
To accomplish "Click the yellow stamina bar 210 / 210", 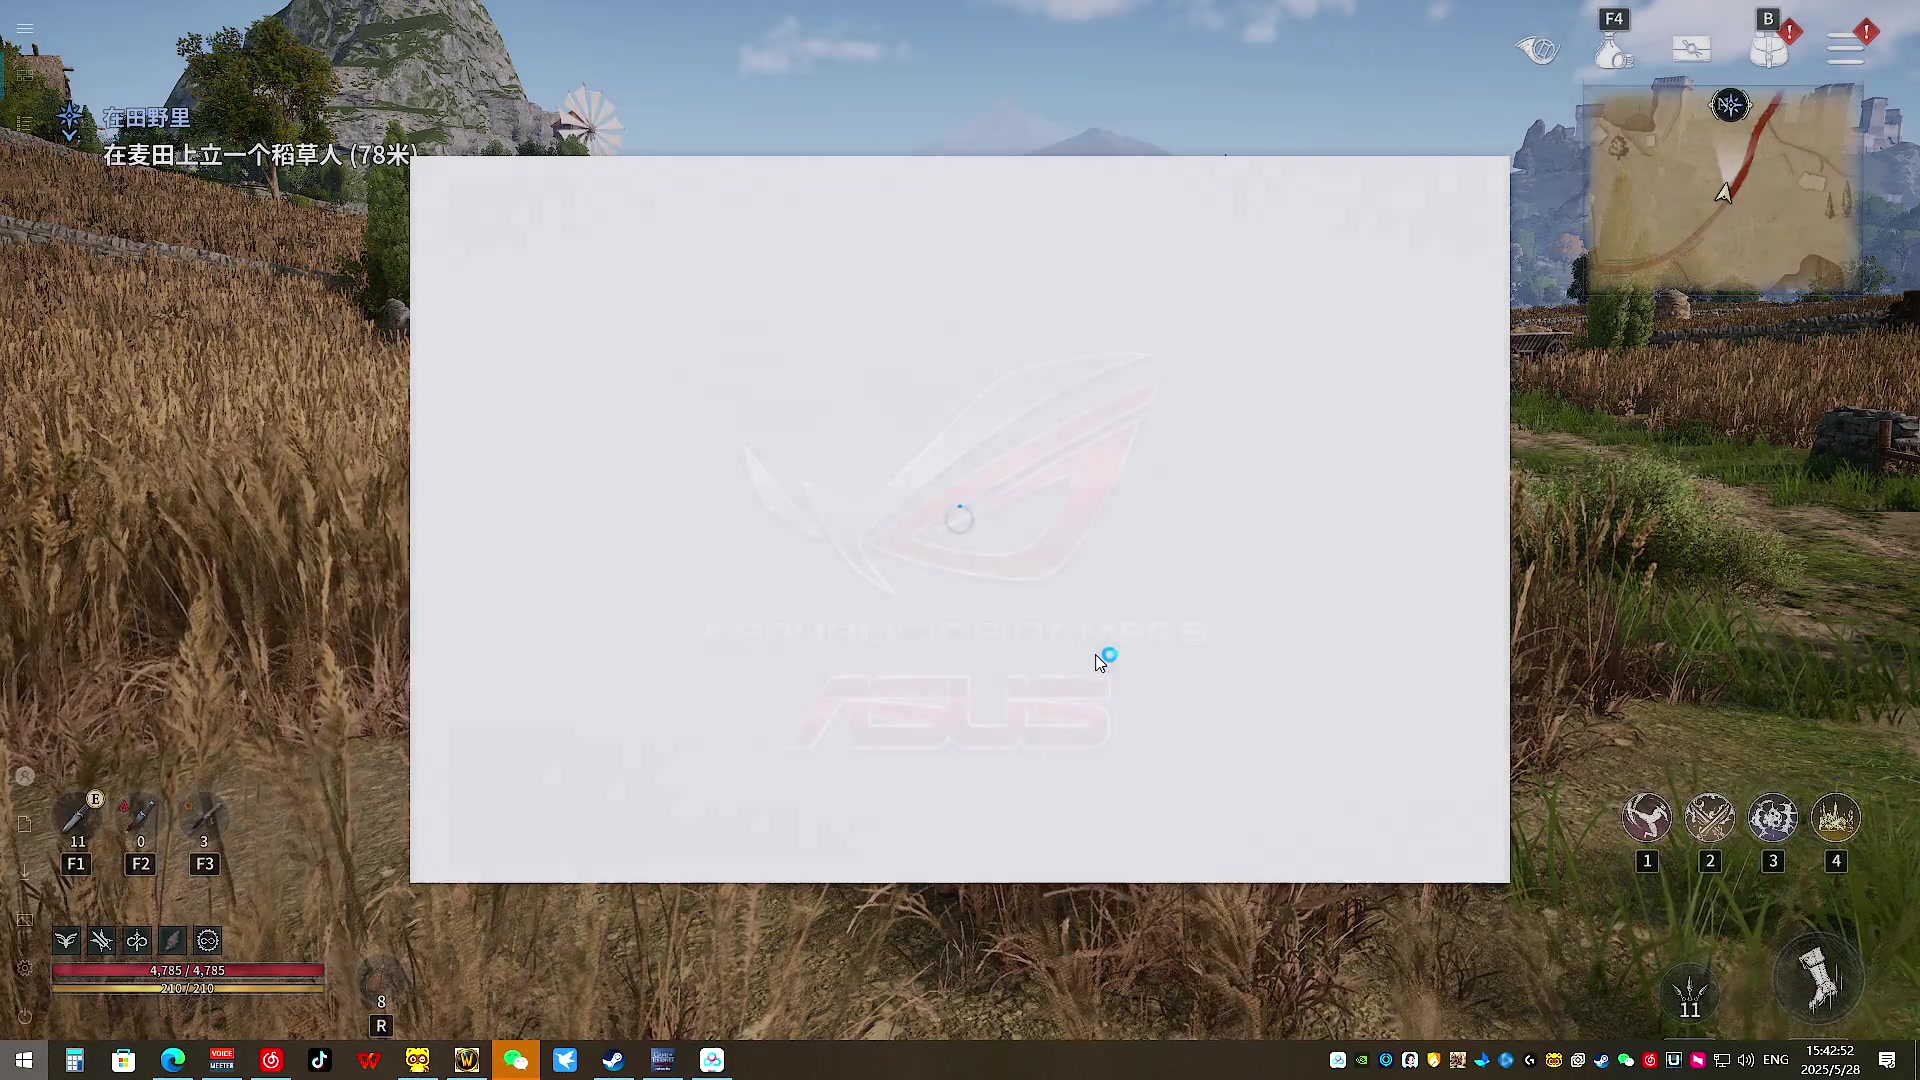I will [188, 988].
